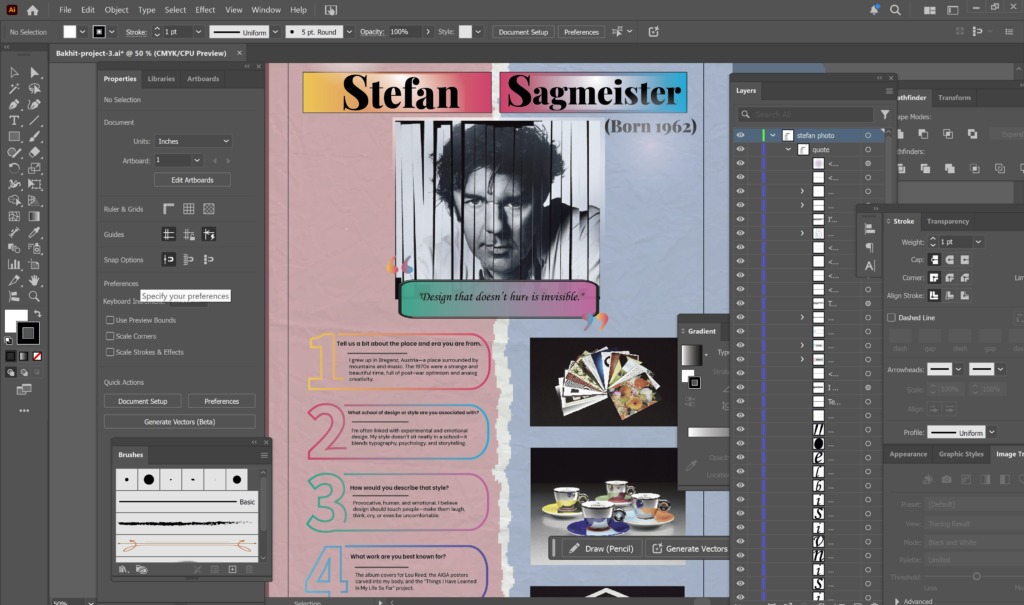This screenshot has width=1024, height=605.
Task: Open the Search magnifier in top bar
Action: pos(895,10)
